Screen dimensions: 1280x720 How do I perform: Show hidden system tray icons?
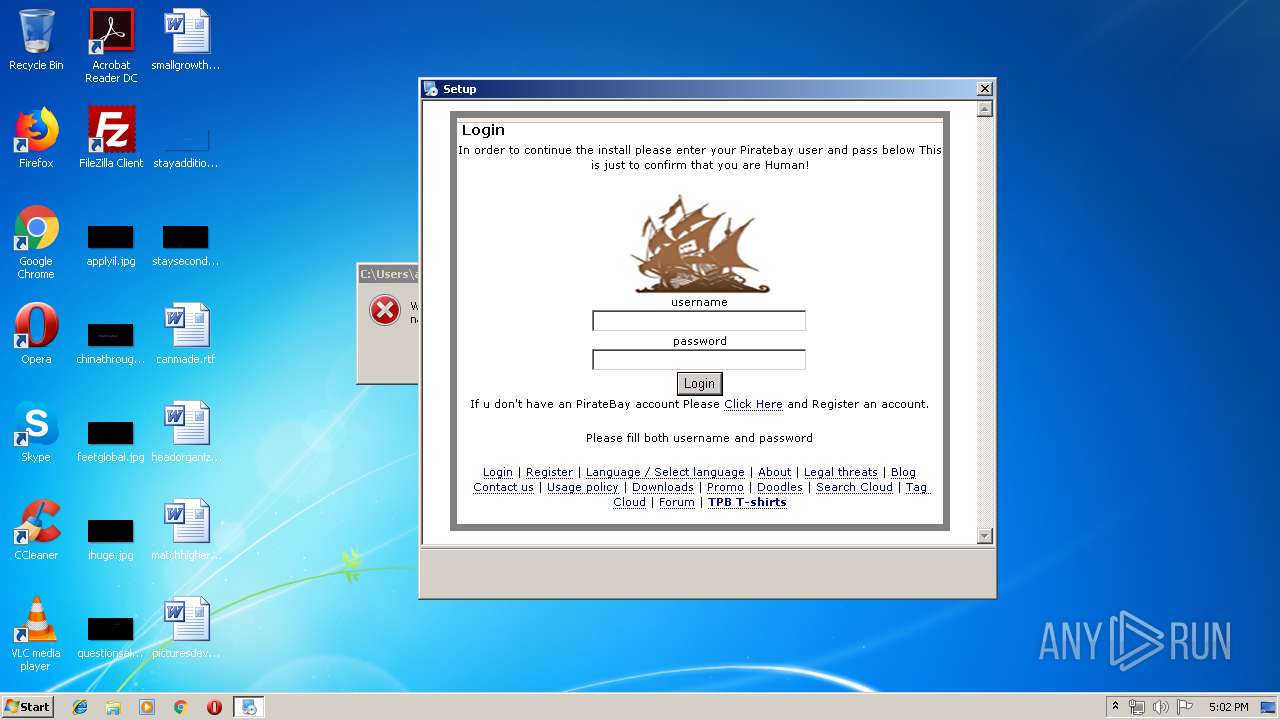point(1115,707)
